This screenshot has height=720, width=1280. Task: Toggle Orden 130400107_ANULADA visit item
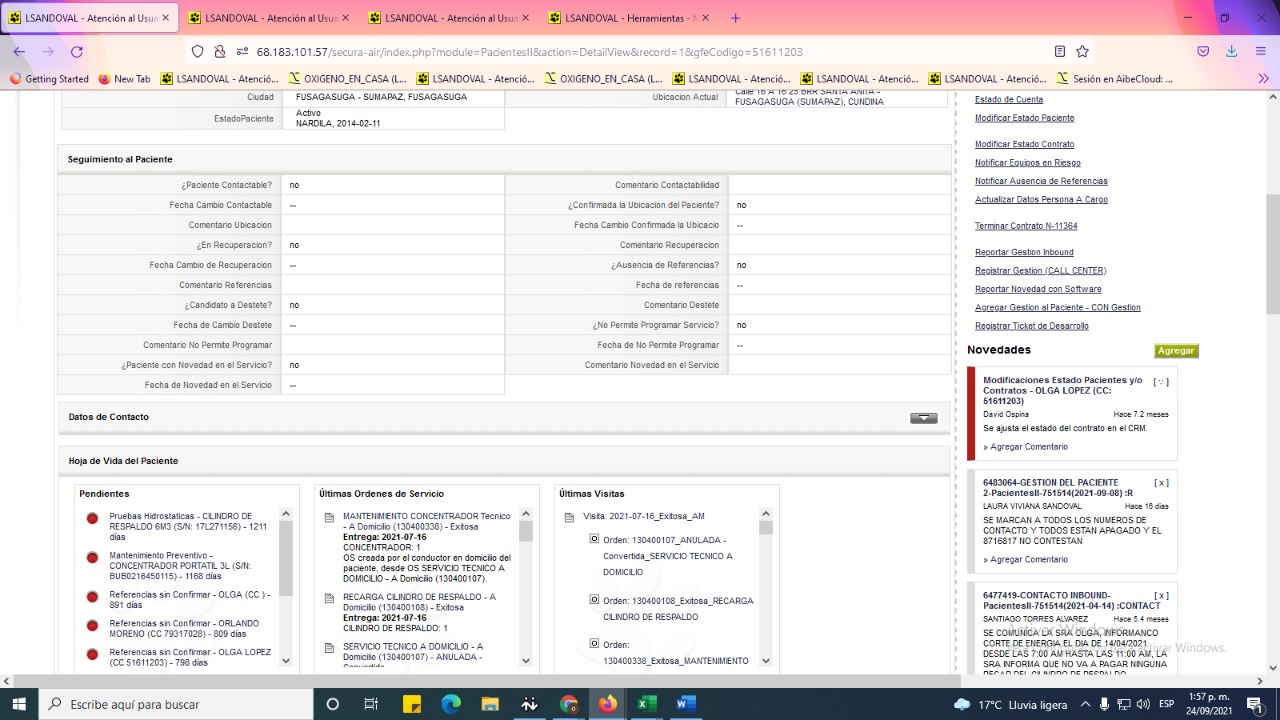click(594, 539)
